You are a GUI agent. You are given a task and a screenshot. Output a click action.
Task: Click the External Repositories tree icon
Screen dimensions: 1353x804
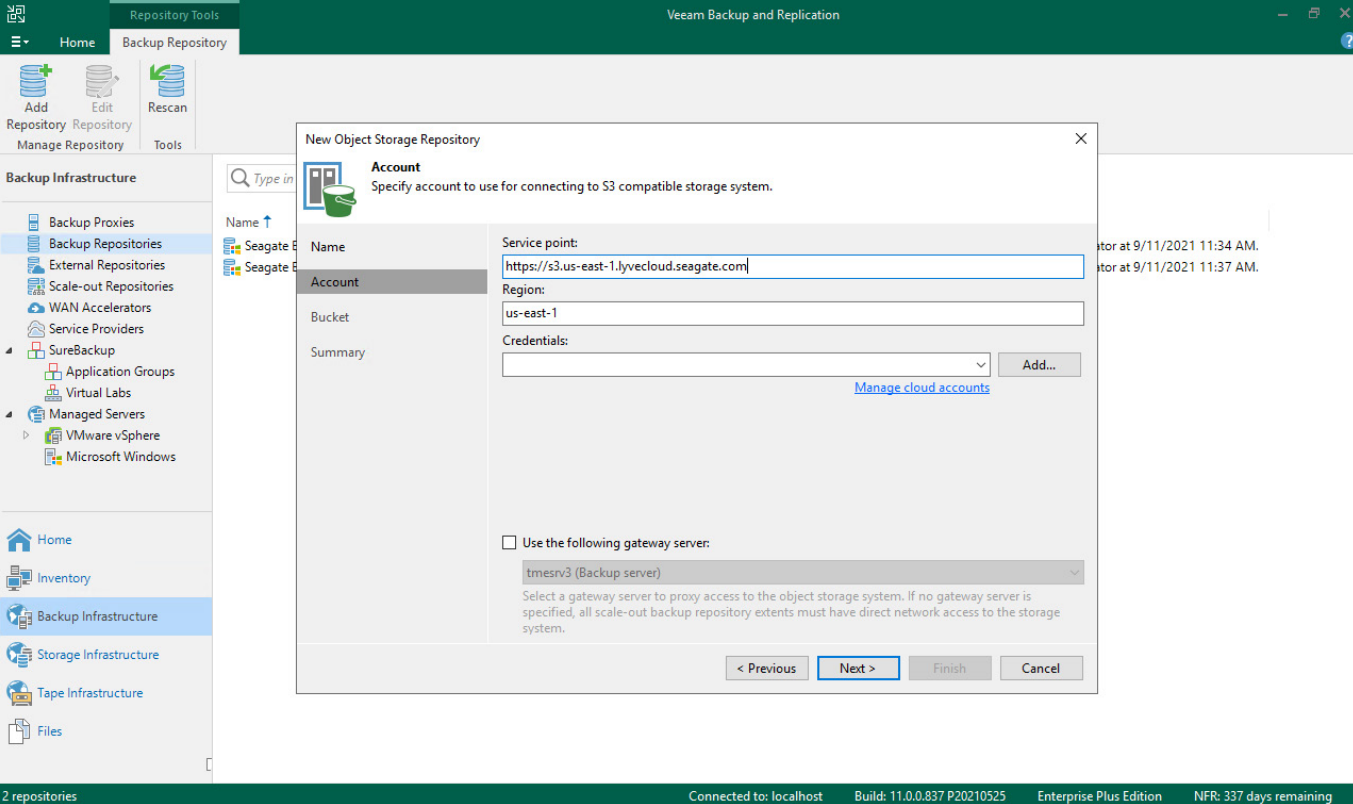(x=34, y=265)
